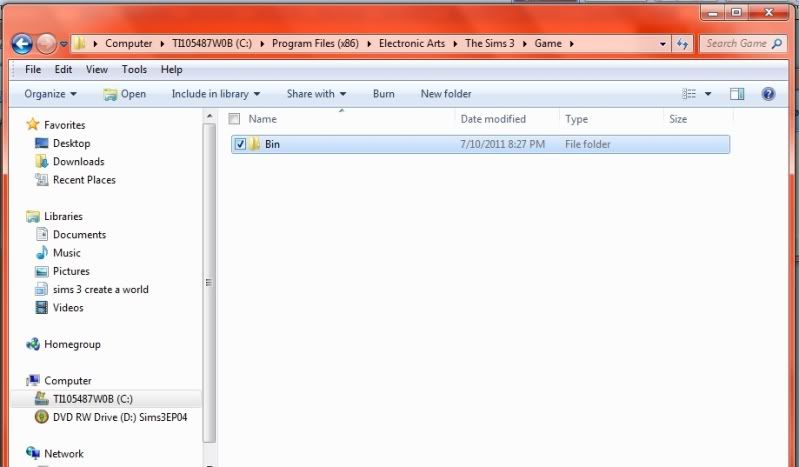Click the Favorites star icon
Screen dimensions: 799x467
33,124
